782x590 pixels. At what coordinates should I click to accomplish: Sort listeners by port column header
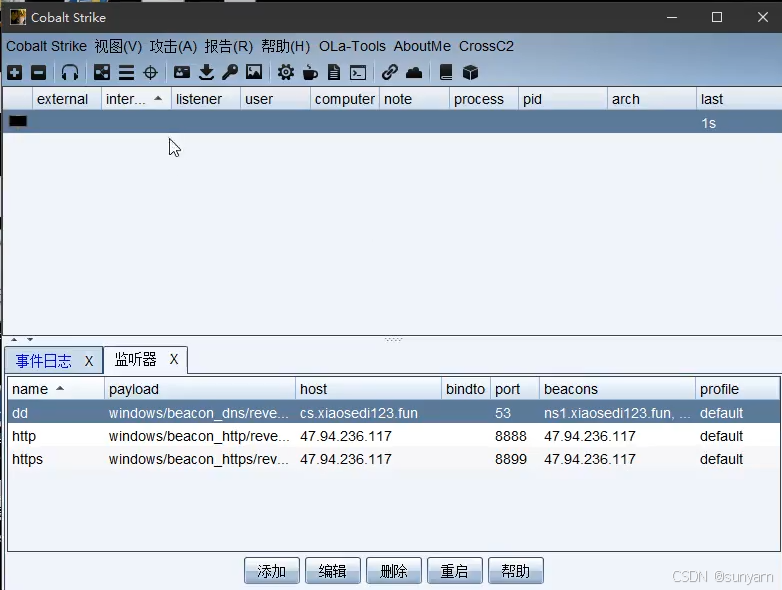click(x=515, y=389)
